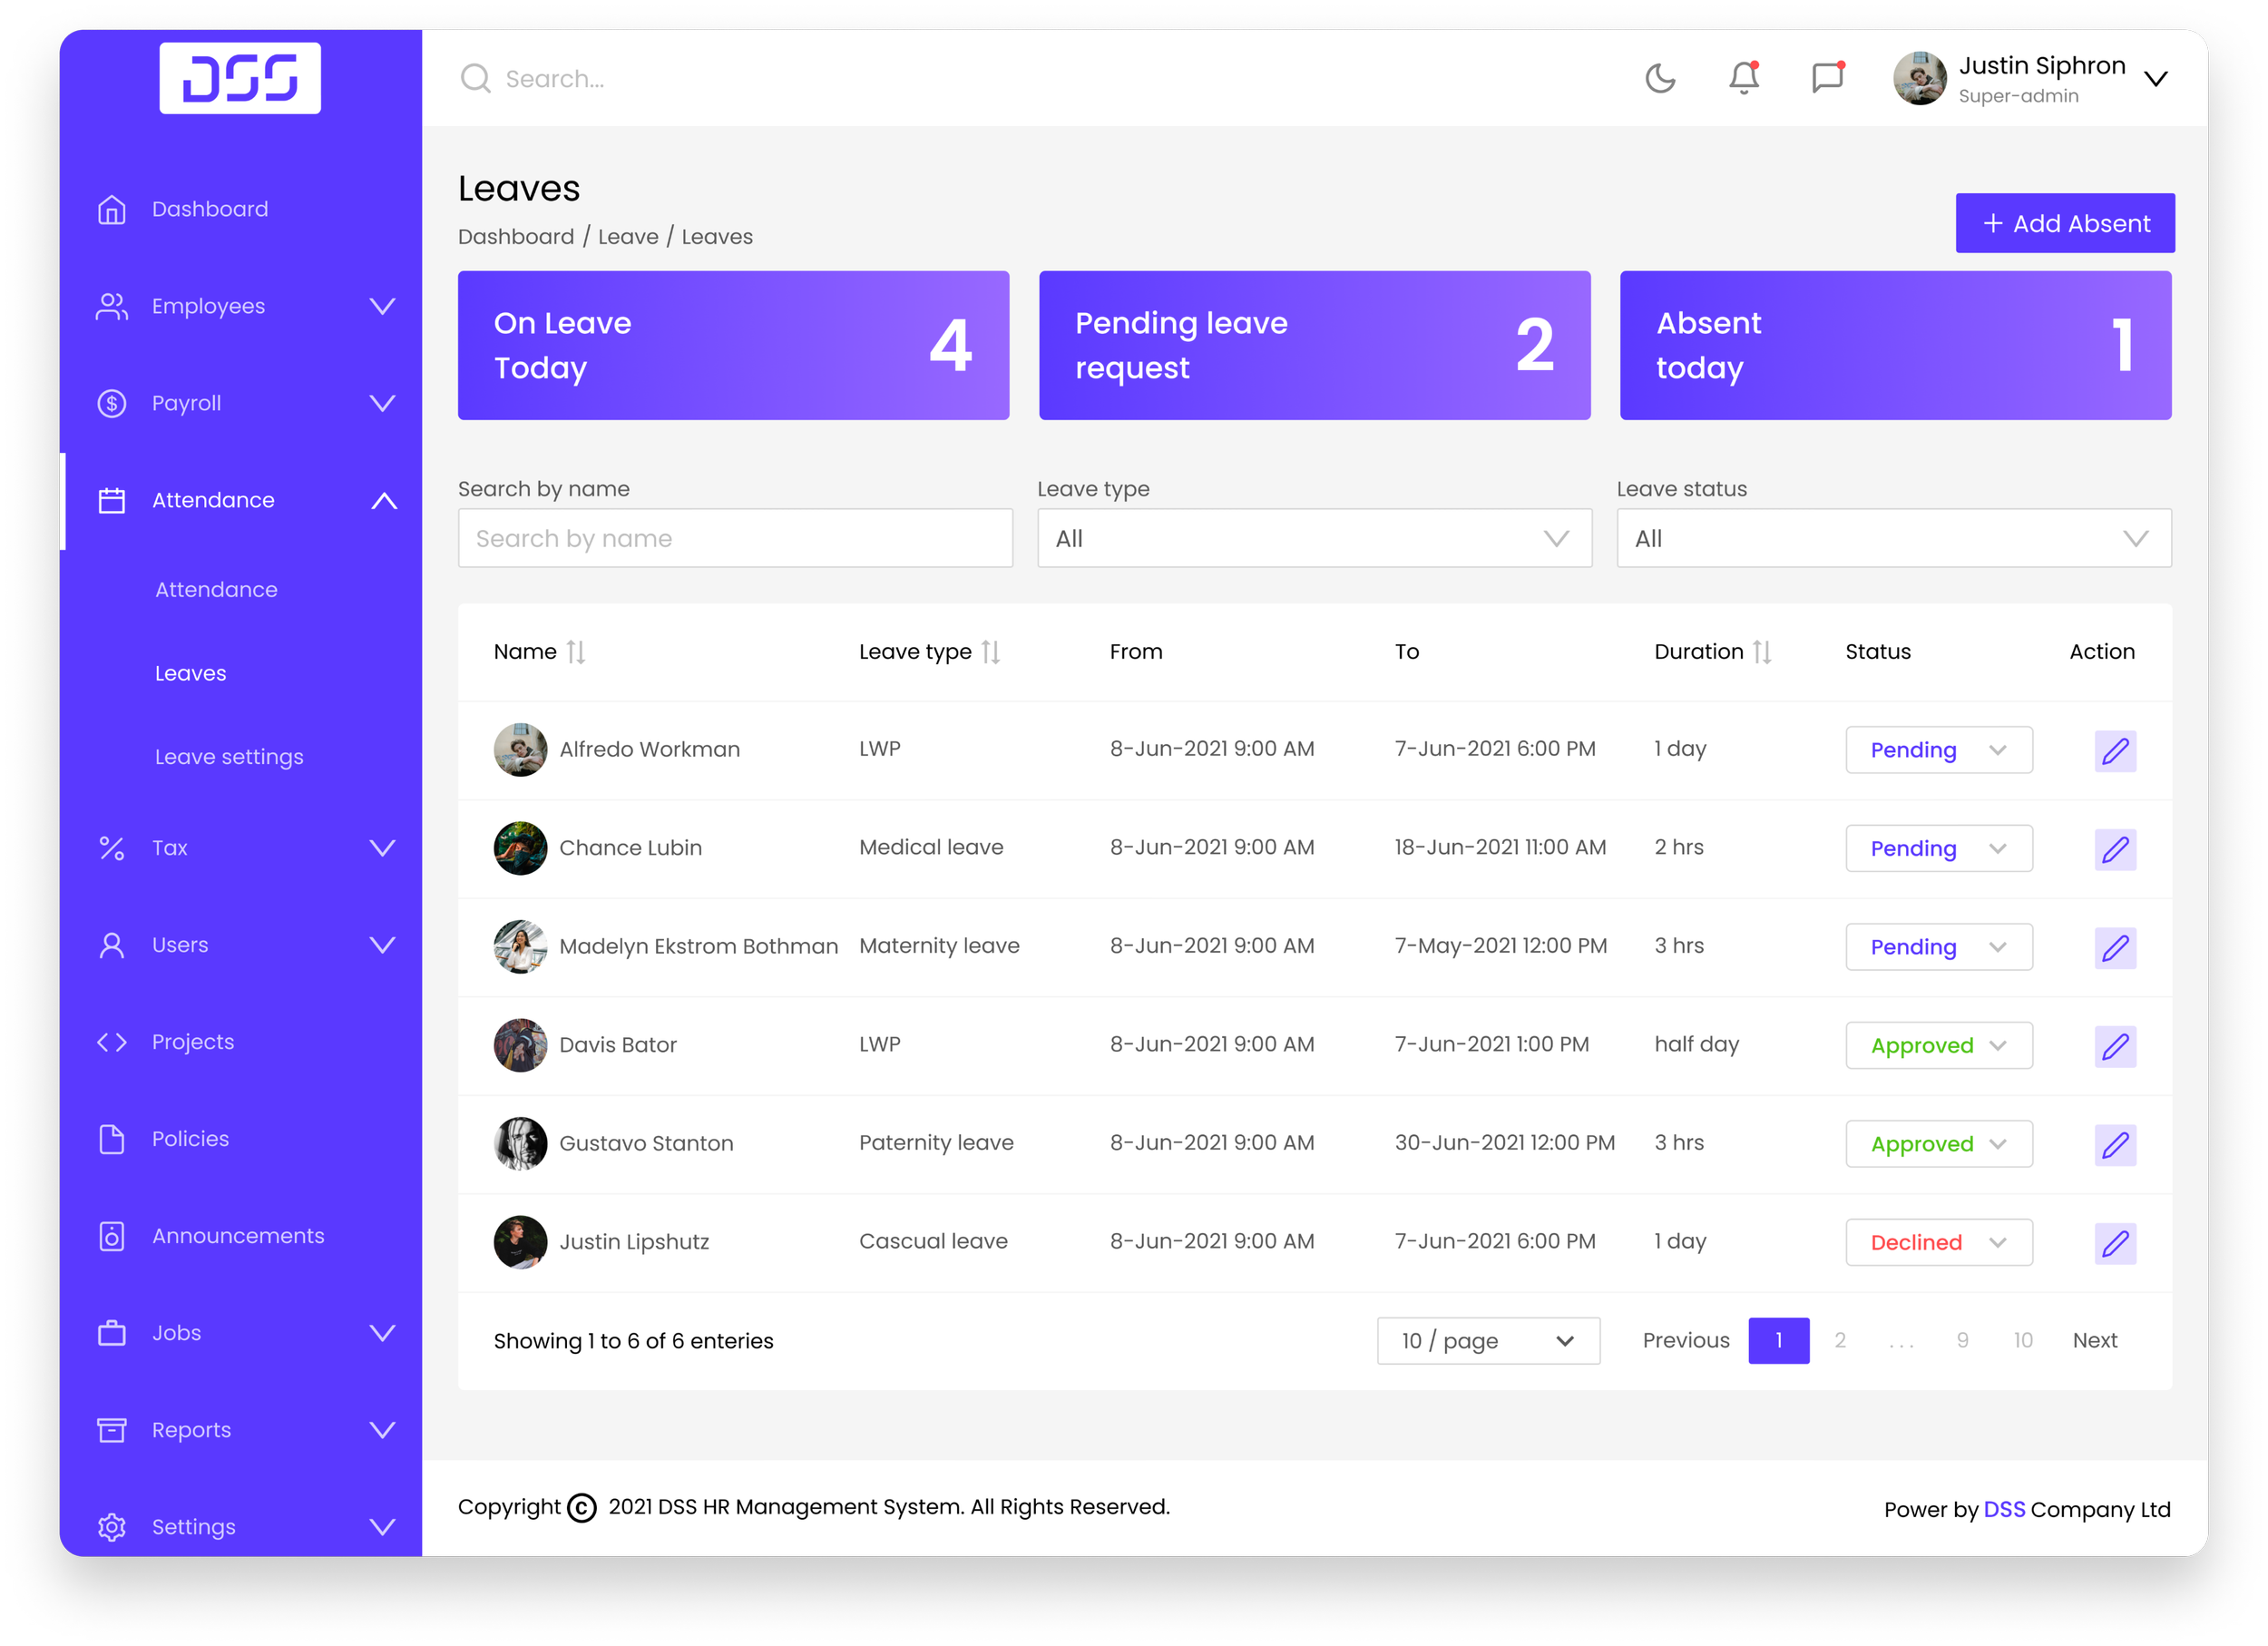Change Alfredo Workman's Pending status dropdown
Viewport: 2268px width, 1646px height.
[x=1939, y=750]
